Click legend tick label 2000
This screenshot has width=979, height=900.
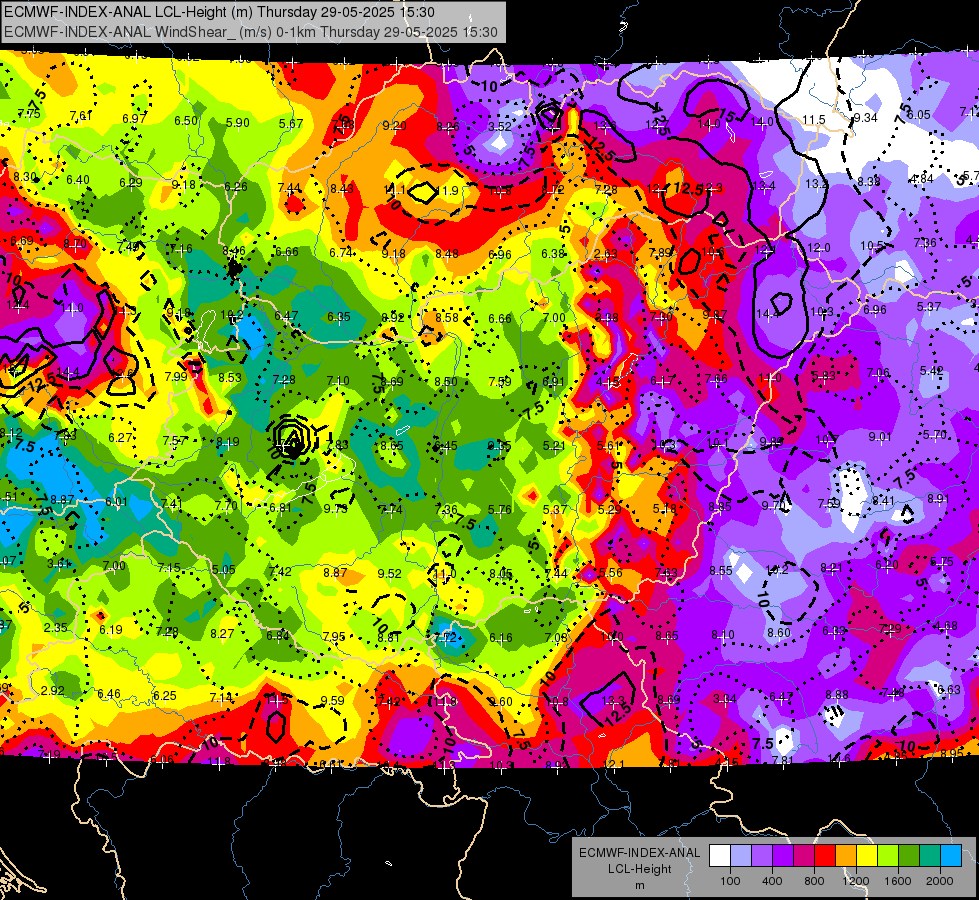point(940,881)
